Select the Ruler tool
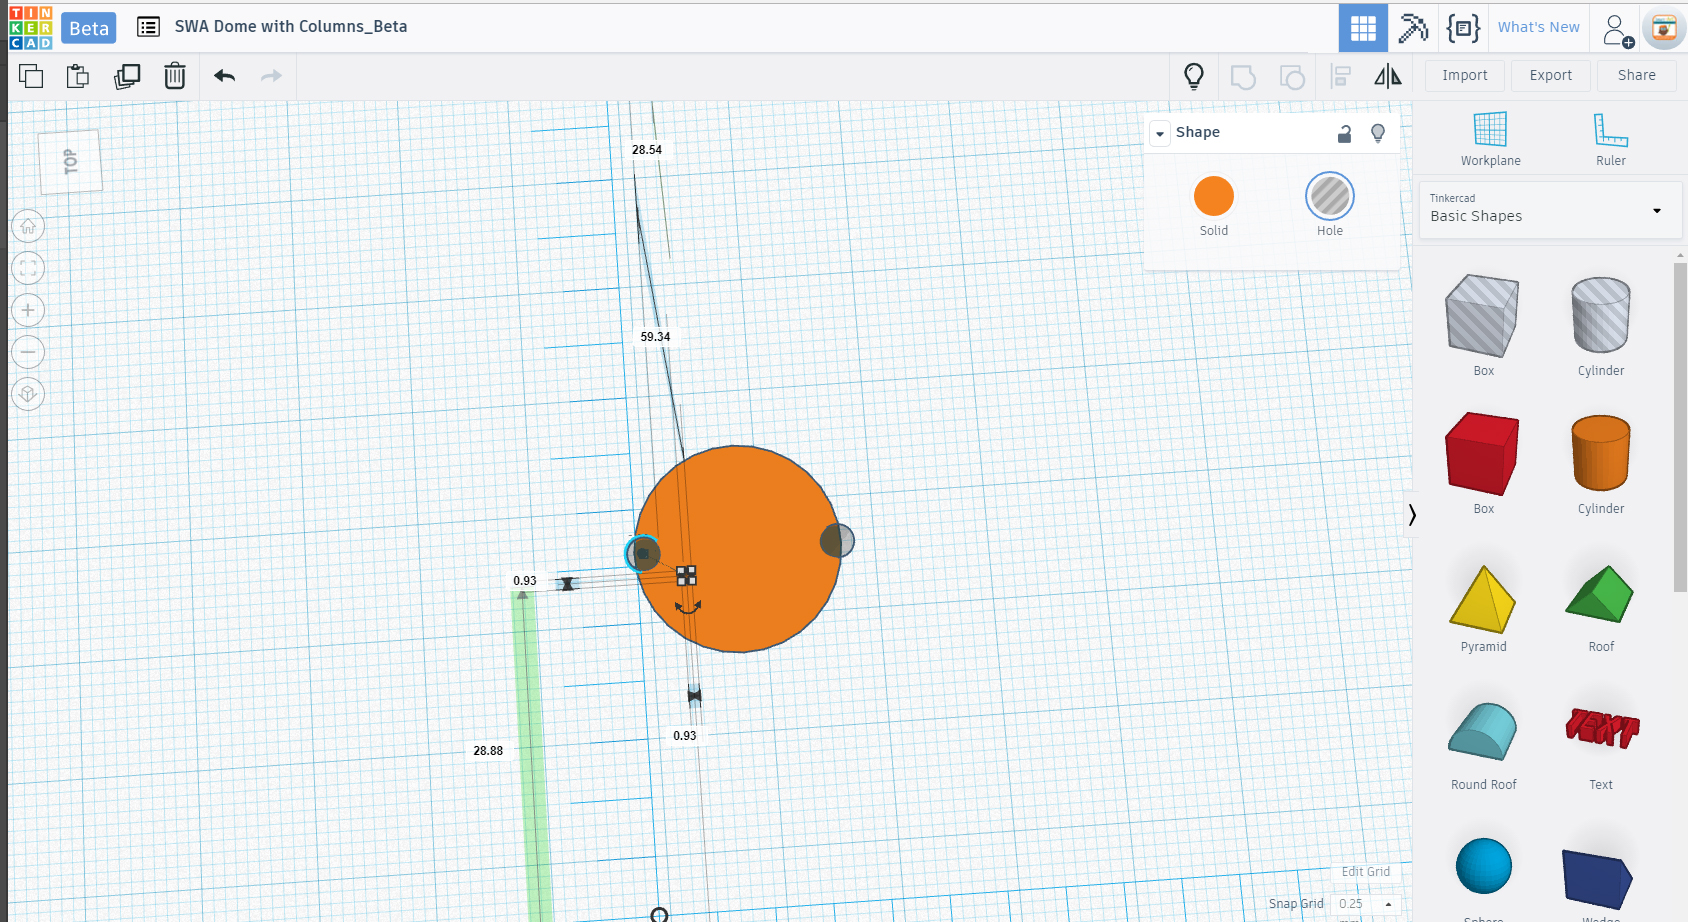1688x922 pixels. pyautogui.click(x=1611, y=139)
